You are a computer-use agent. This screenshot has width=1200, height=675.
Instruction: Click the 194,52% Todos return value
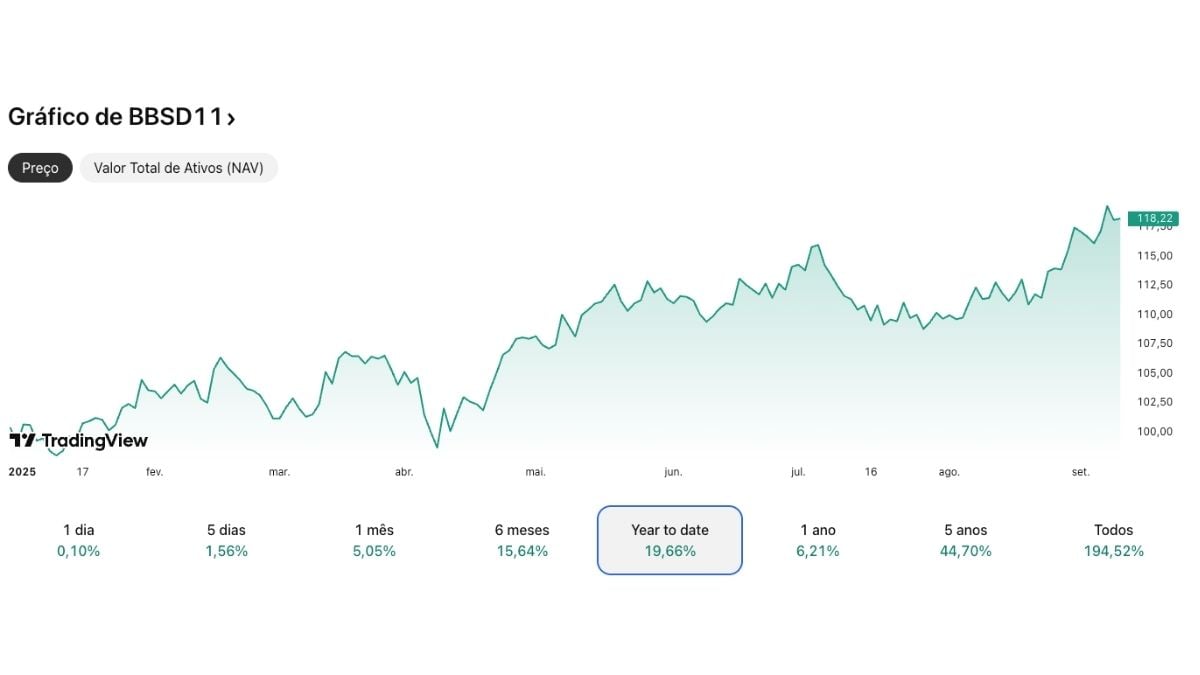coord(1113,551)
